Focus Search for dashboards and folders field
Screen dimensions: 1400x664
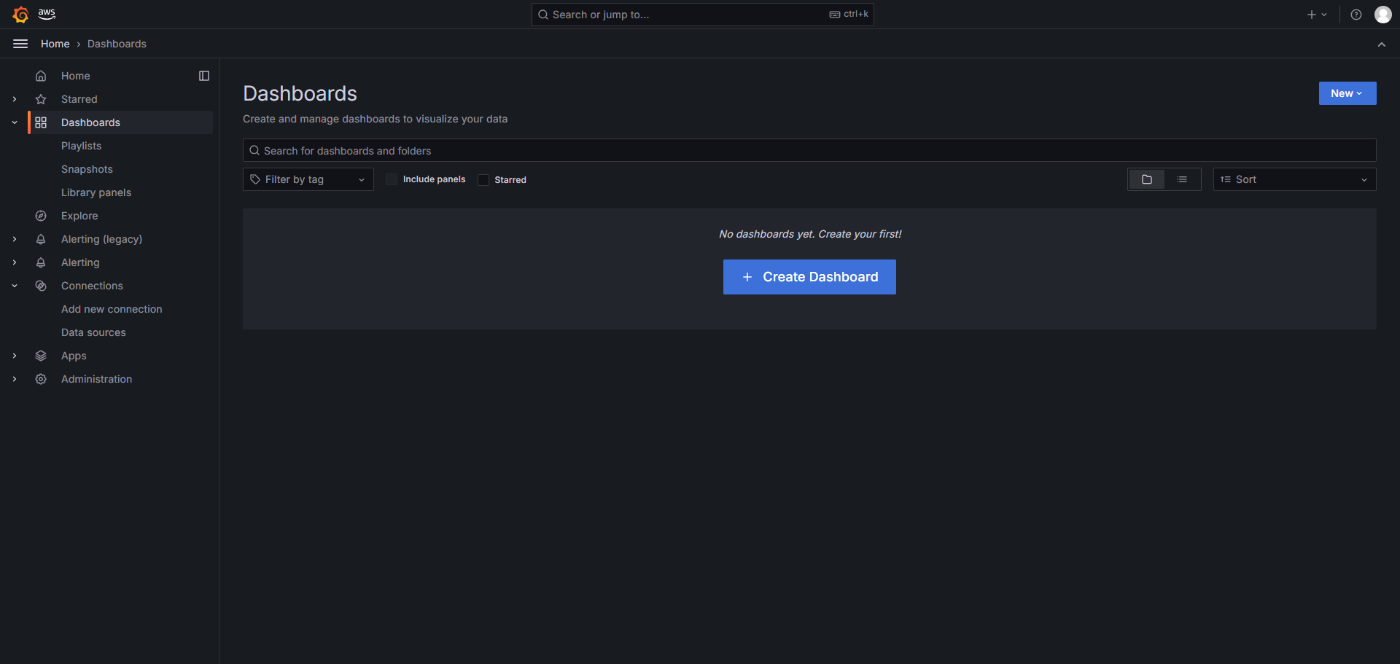tap(809, 150)
